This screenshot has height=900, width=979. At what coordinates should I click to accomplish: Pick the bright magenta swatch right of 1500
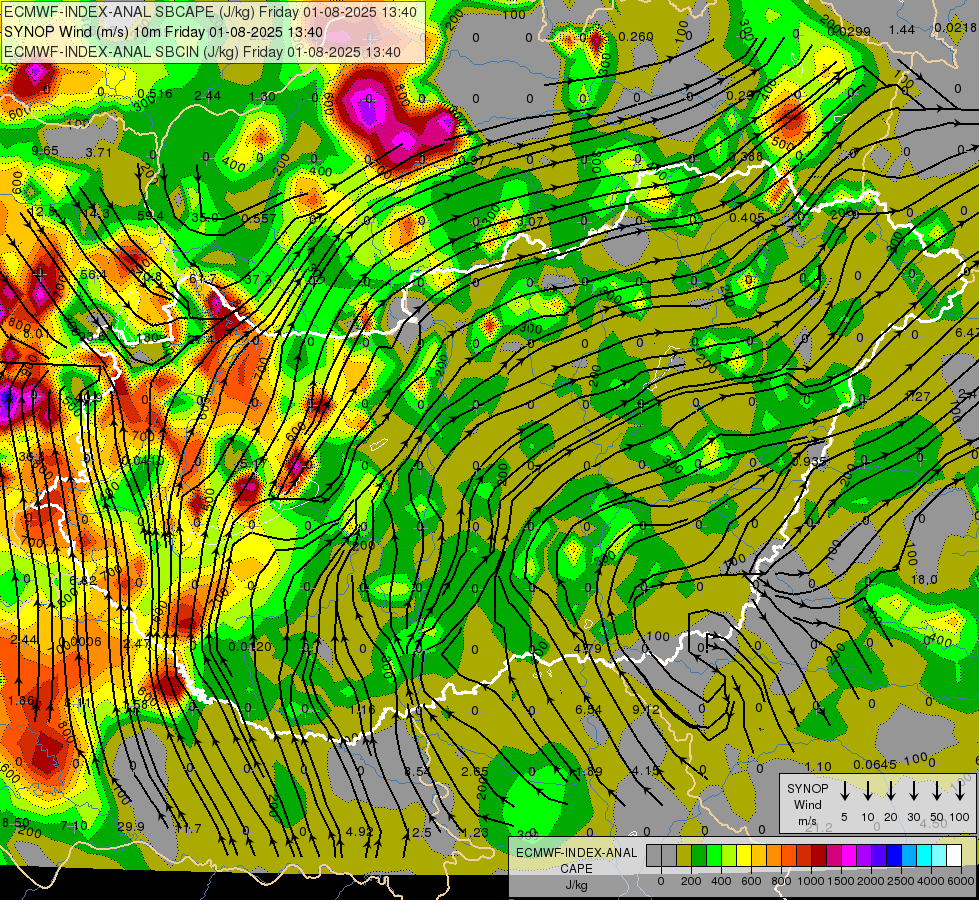849,855
